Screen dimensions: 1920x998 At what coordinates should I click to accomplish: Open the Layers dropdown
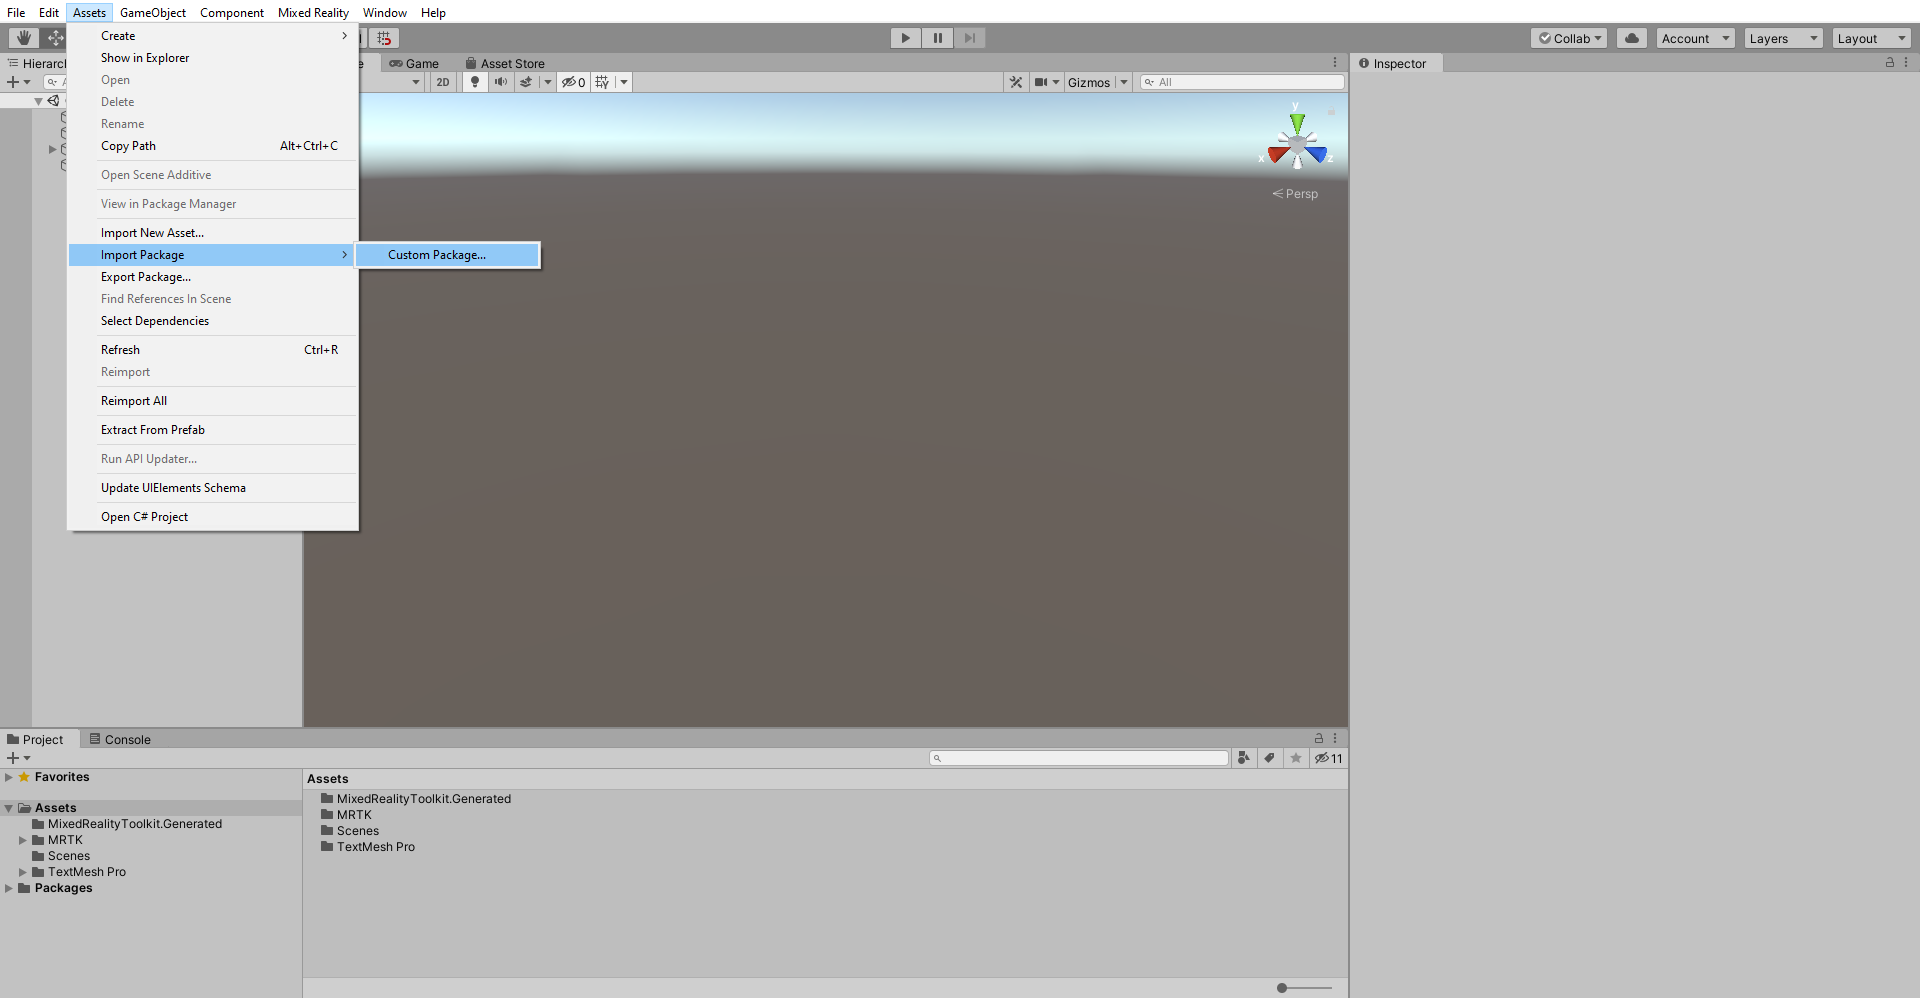coord(1783,38)
